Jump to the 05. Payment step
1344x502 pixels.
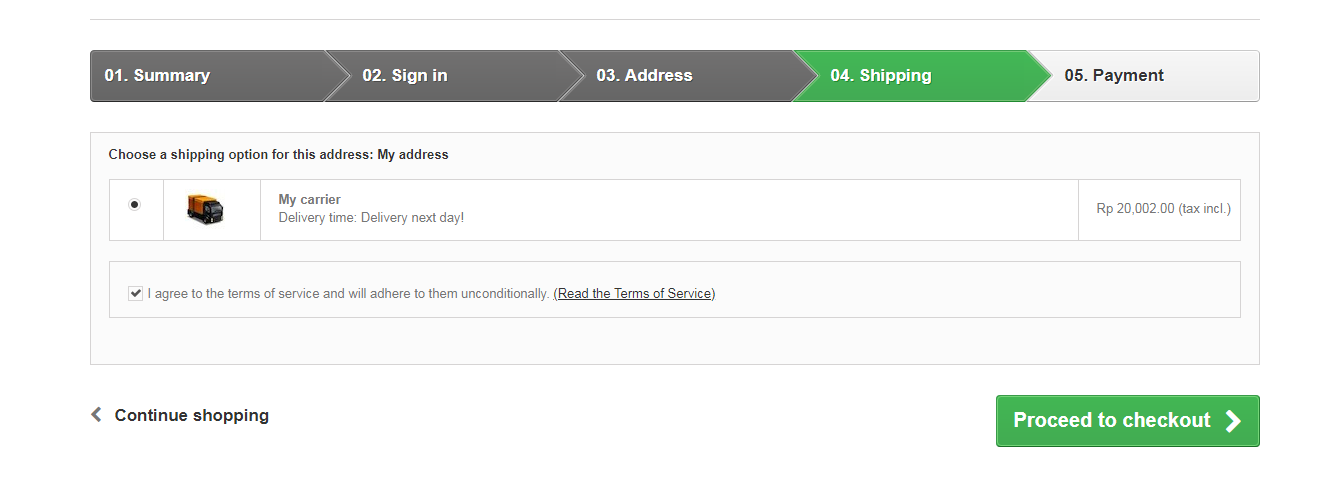[1113, 76]
